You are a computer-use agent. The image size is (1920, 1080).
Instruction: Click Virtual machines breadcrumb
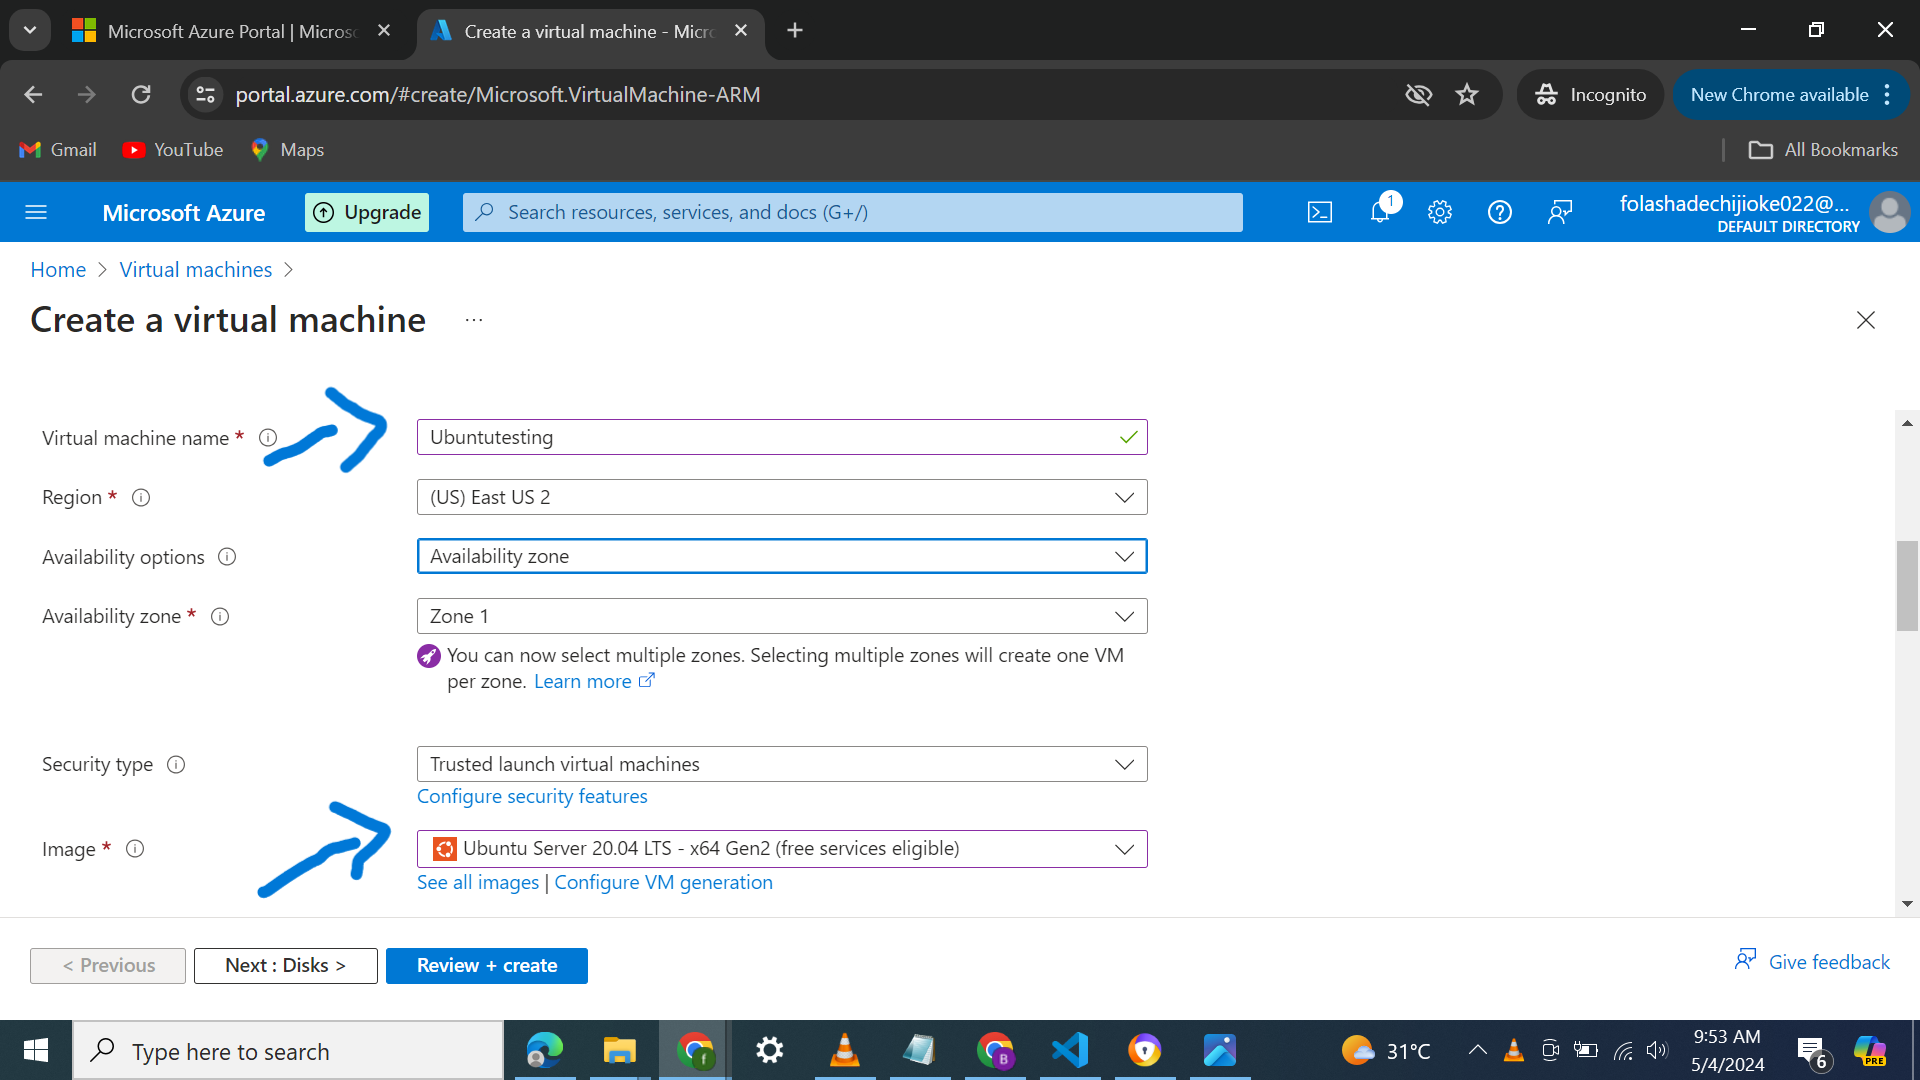pos(196,270)
